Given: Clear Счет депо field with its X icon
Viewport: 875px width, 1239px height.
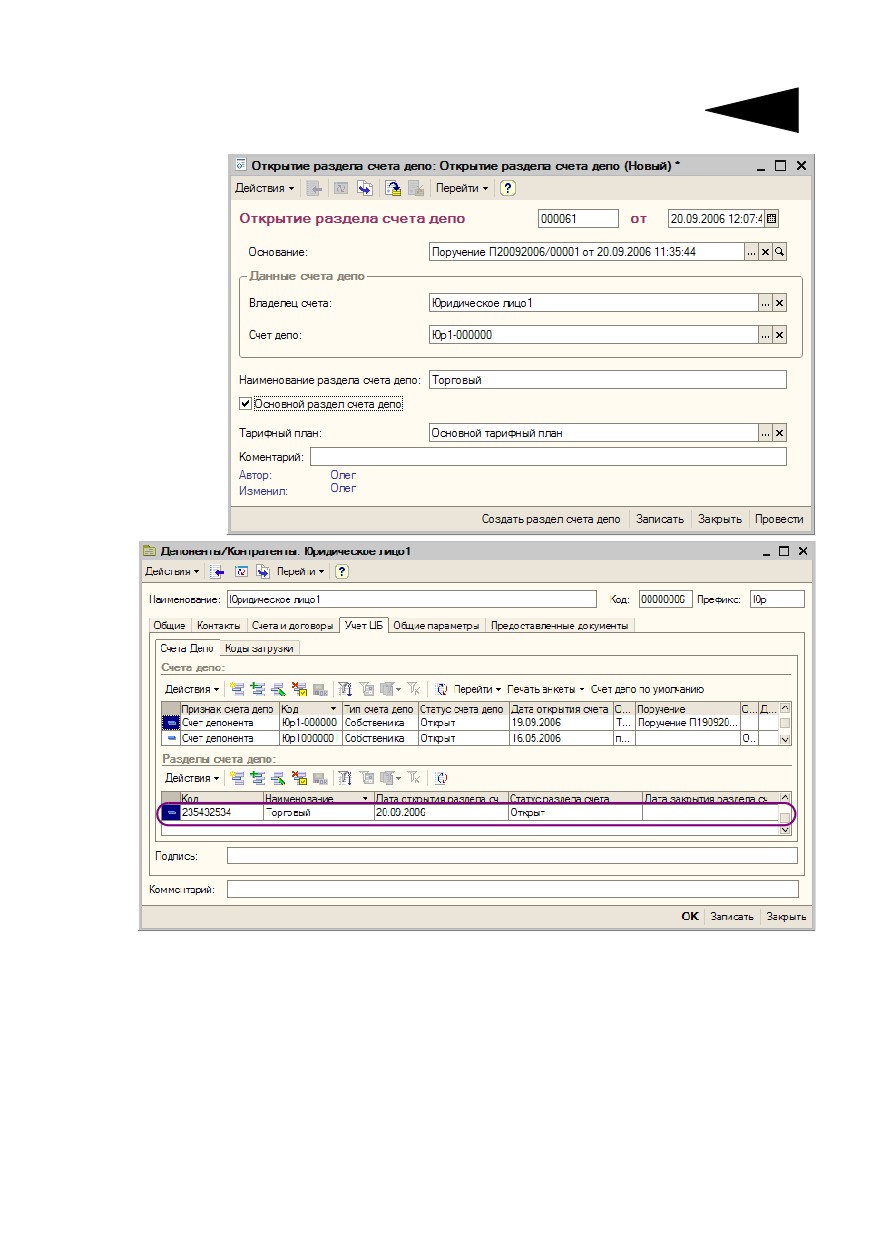Looking at the screenshot, I should pos(780,336).
